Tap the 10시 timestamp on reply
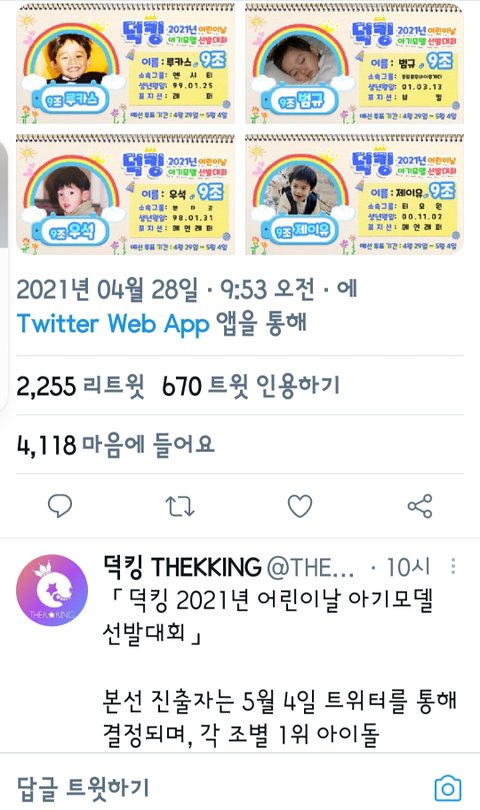 click(x=408, y=567)
